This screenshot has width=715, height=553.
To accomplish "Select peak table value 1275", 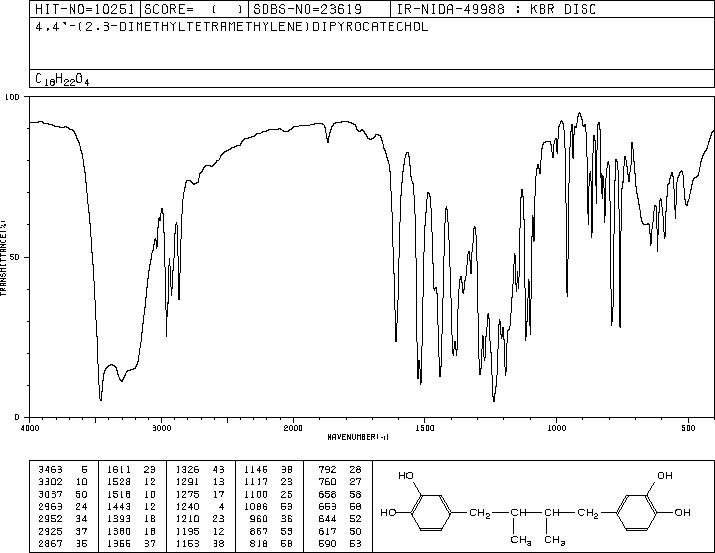I will pos(187,494).
